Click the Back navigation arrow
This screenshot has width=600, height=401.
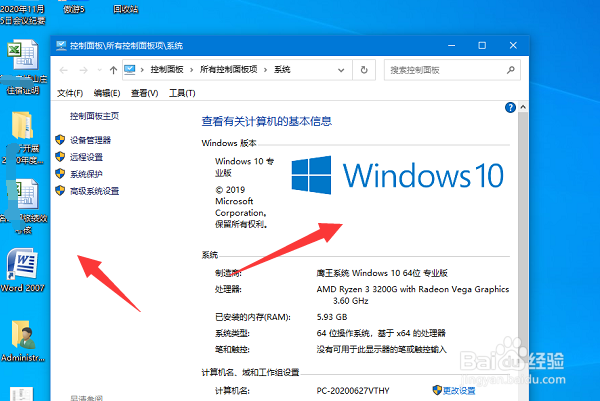coord(64,70)
